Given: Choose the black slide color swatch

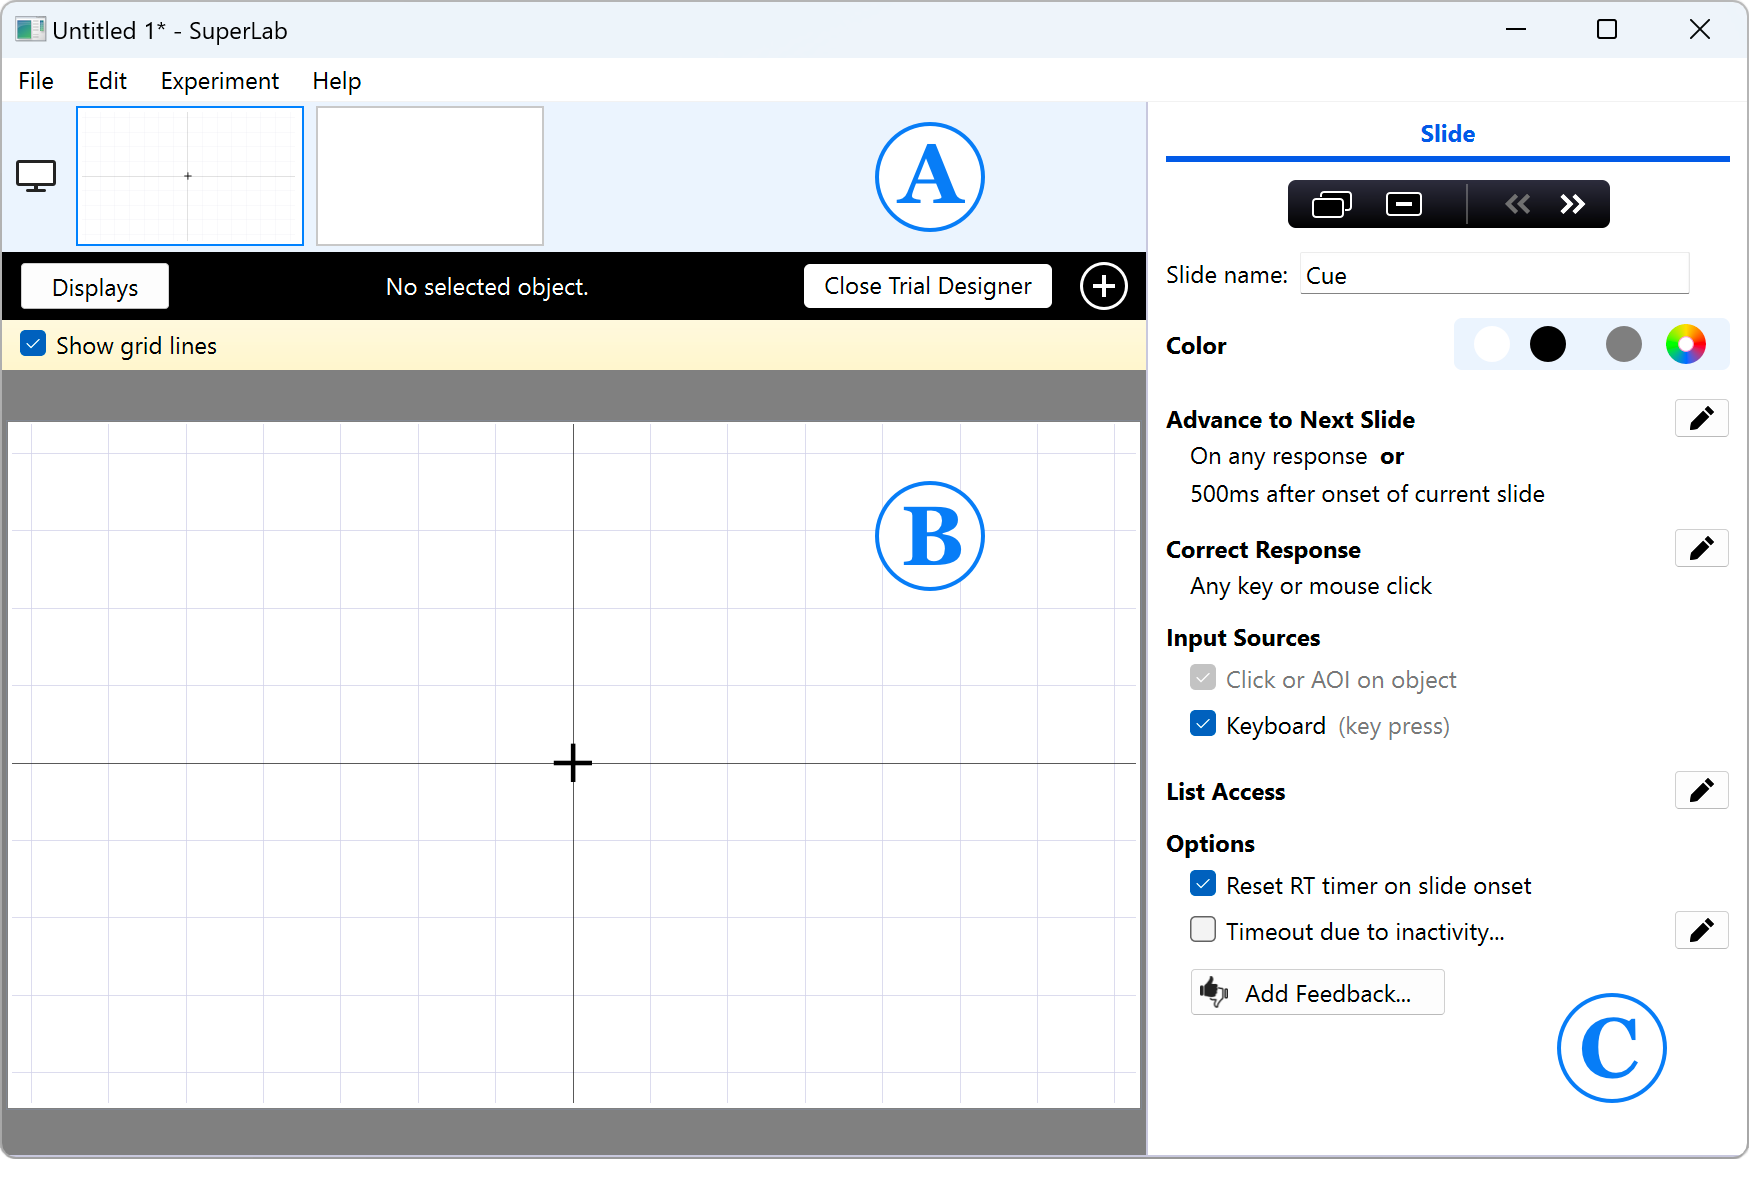Looking at the screenshot, I should coord(1547,345).
